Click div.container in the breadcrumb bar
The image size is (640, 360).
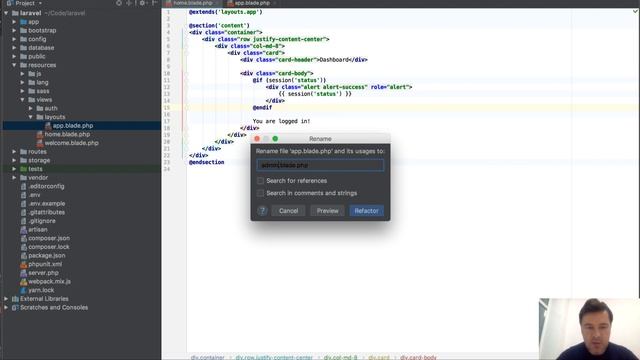207,357
